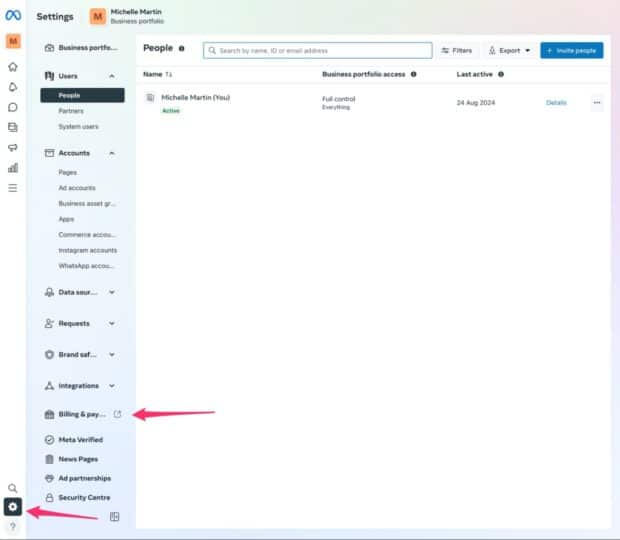Select Partners in sidebar
The image size is (620, 540).
(71, 111)
